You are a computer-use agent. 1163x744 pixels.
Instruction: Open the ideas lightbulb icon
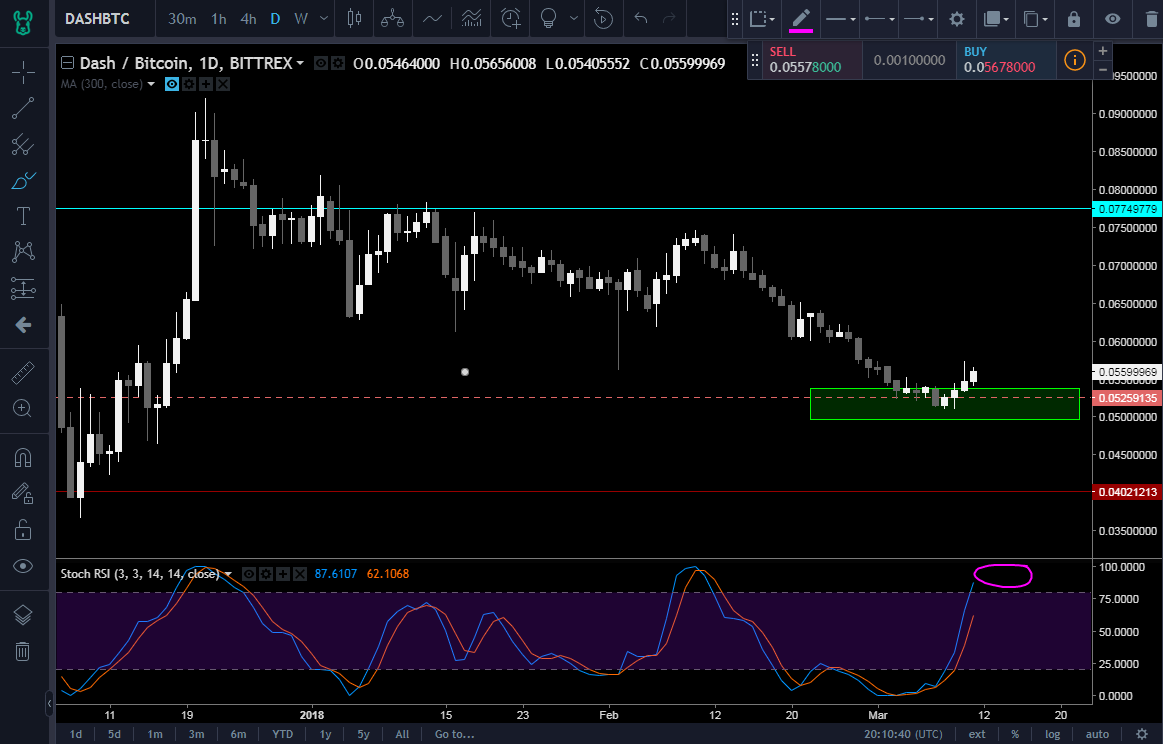pos(548,19)
